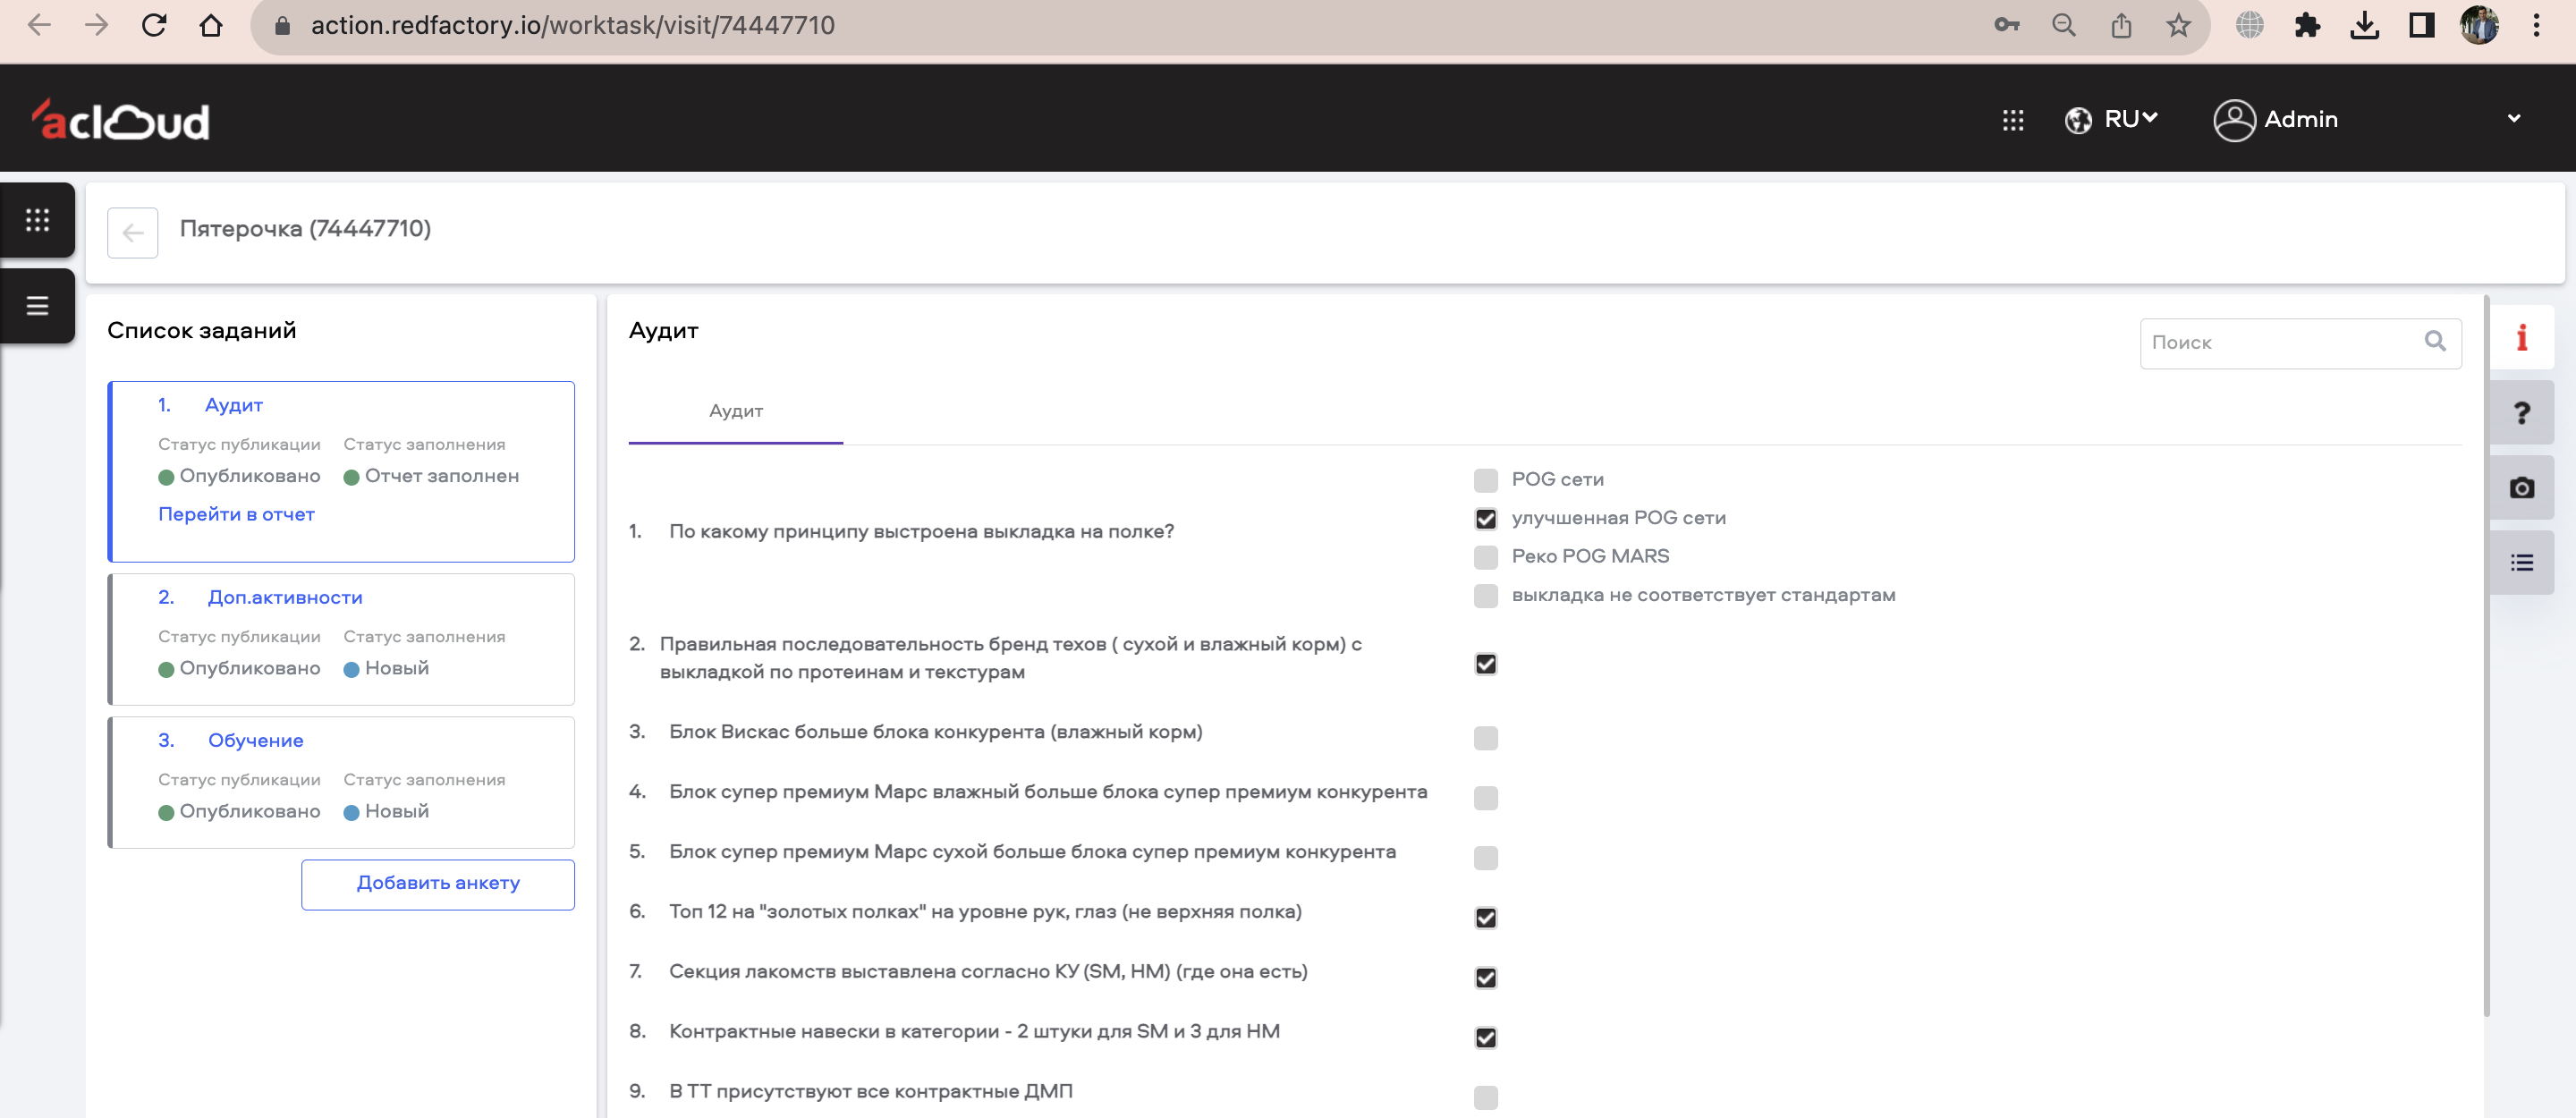Screen dimensions: 2576x1118
Task: Click Опубликовано status under Аудит task
Action: click(x=249, y=476)
